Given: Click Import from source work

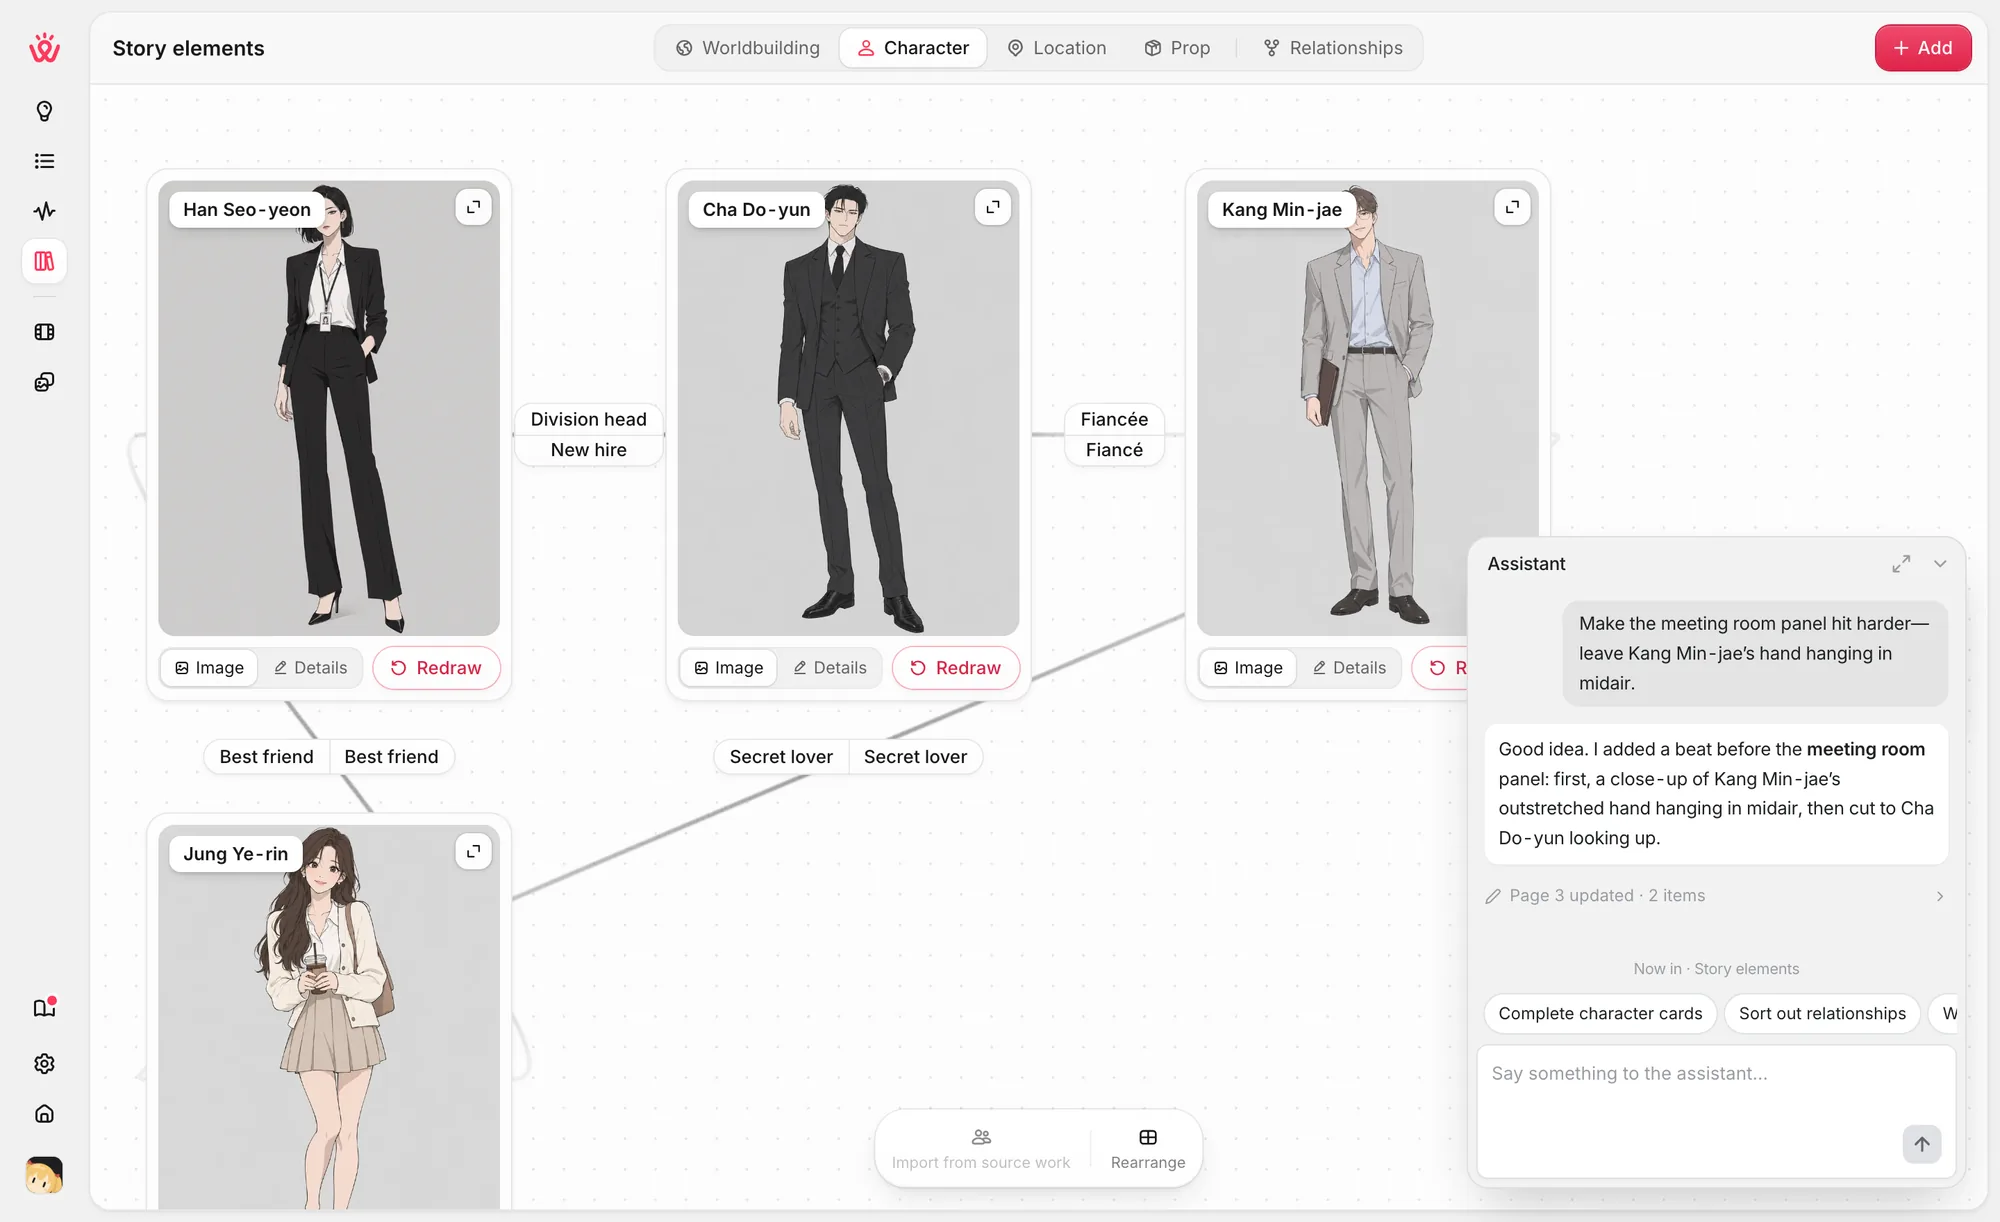Looking at the screenshot, I should pos(981,1149).
